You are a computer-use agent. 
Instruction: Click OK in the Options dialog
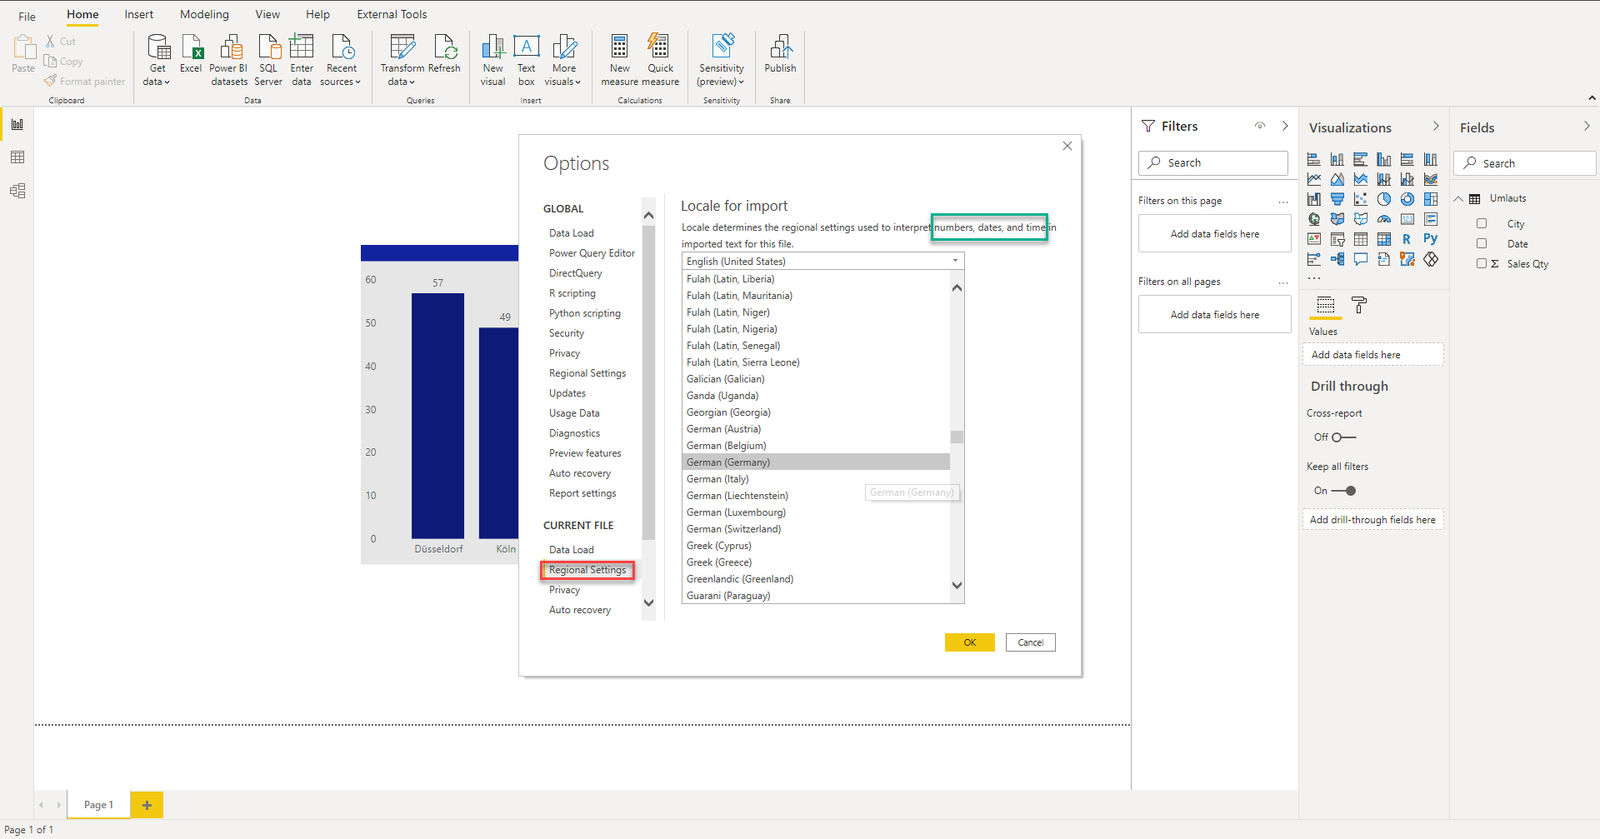tap(969, 643)
